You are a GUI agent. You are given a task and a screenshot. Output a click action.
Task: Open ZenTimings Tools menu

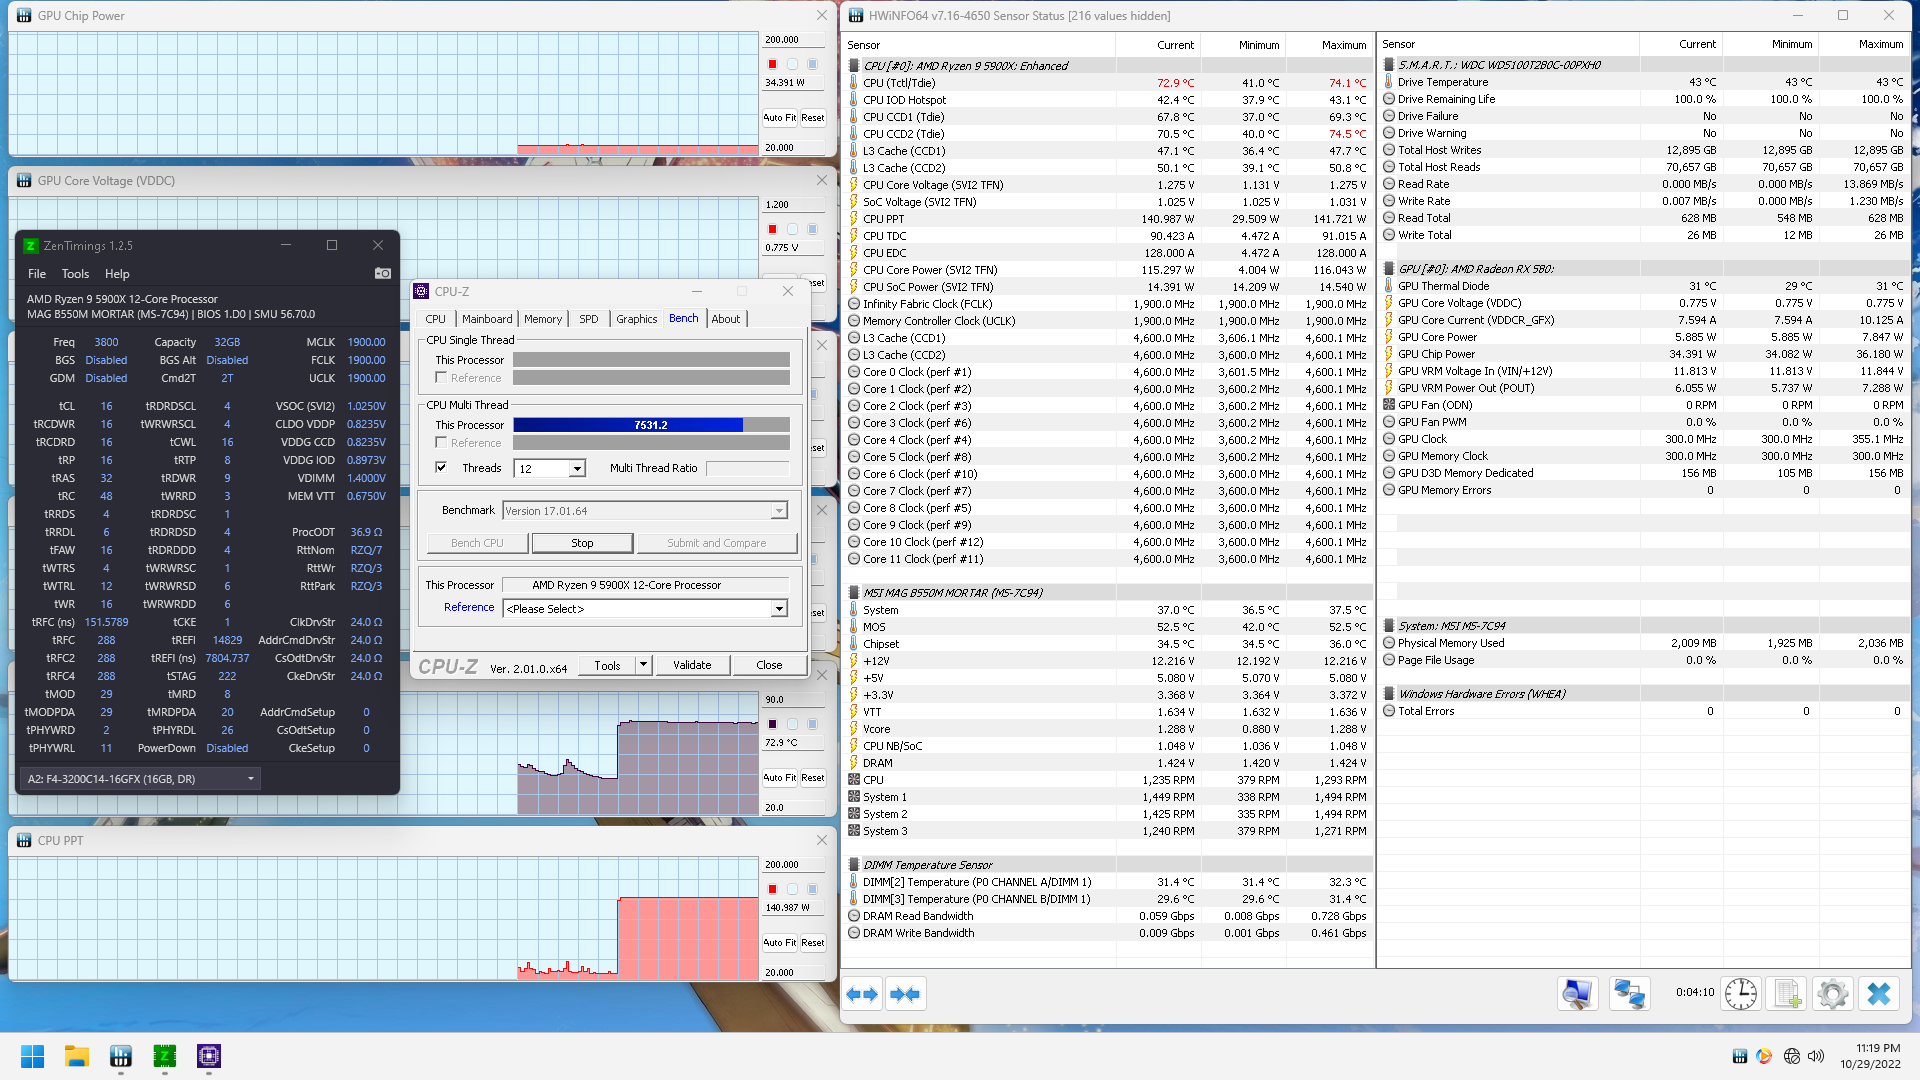click(x=75, y=273)
